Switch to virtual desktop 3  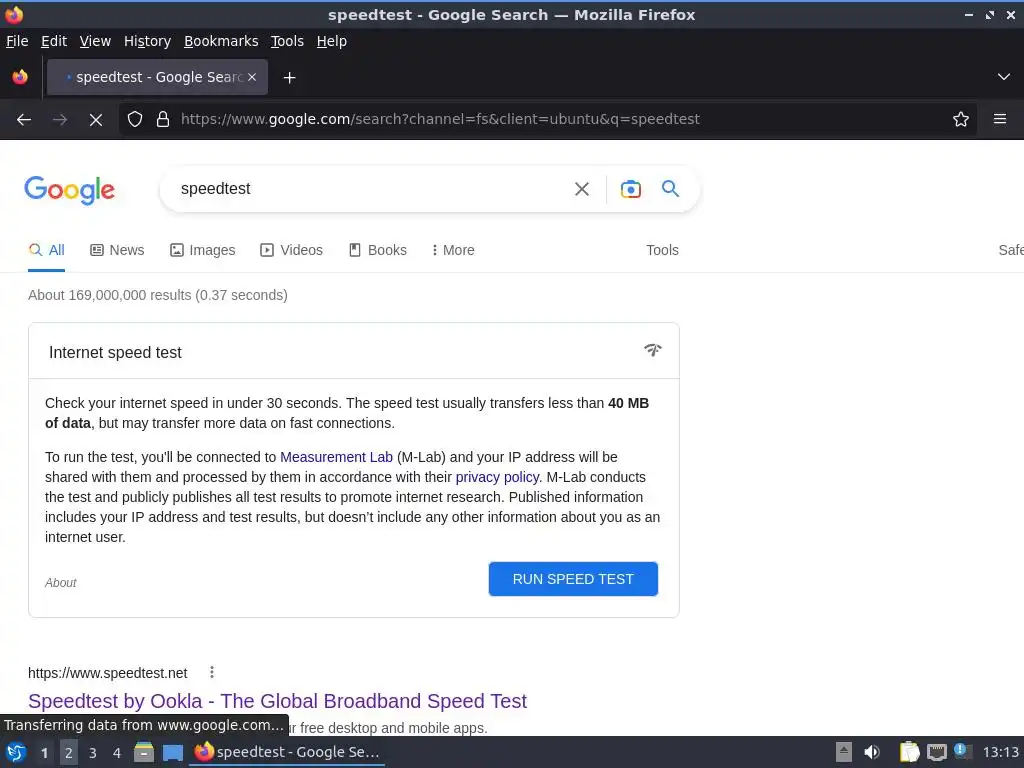pyautogui.click(x=93, y=753)
